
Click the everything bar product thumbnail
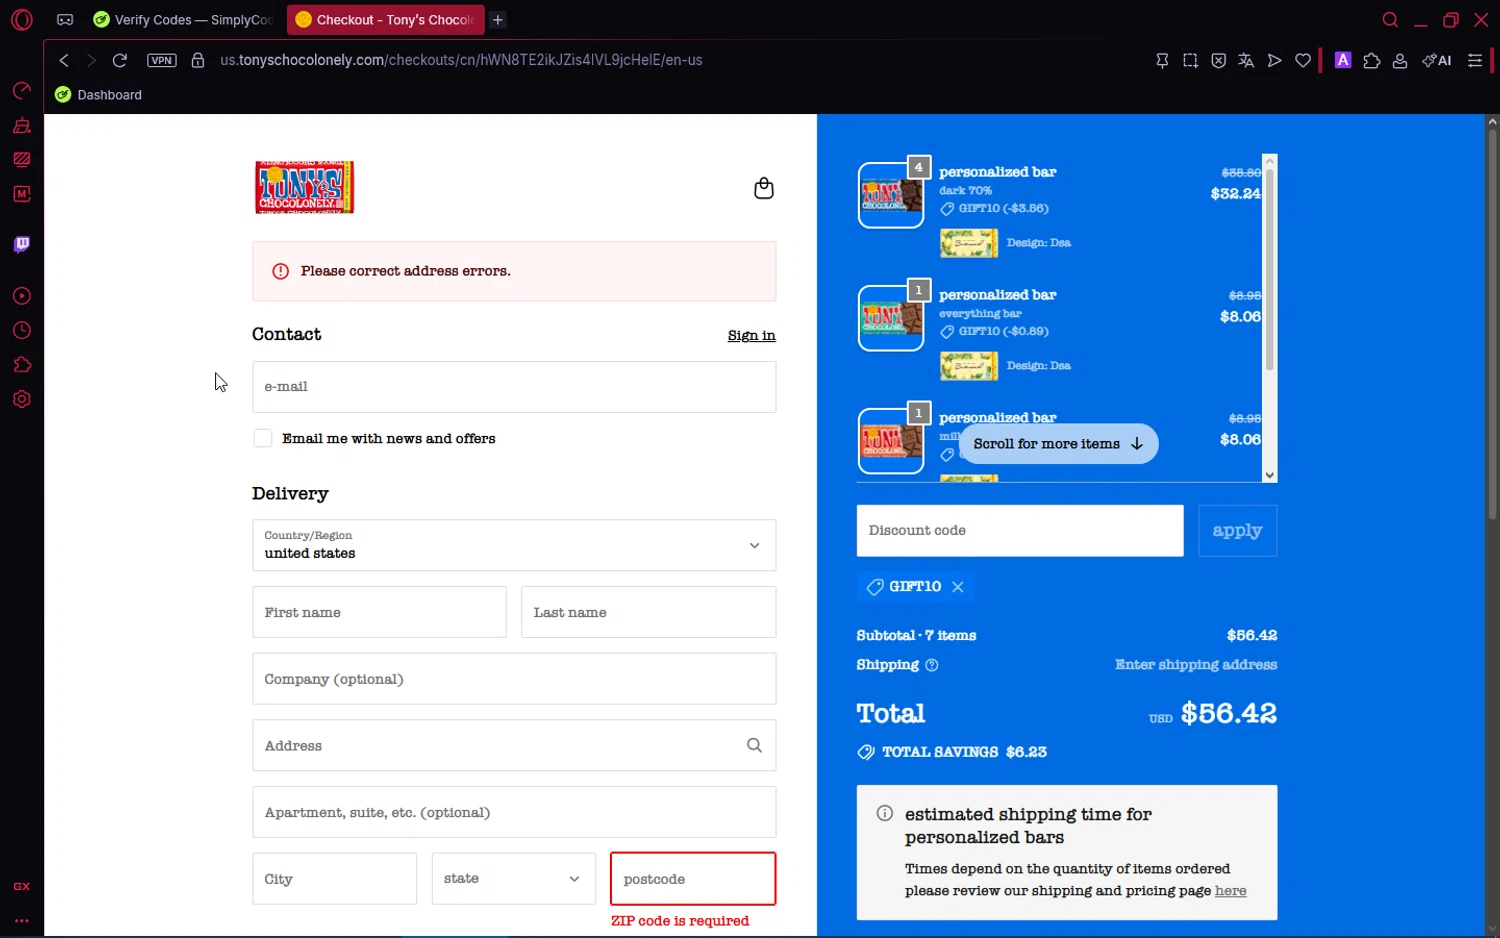[891, 318]
